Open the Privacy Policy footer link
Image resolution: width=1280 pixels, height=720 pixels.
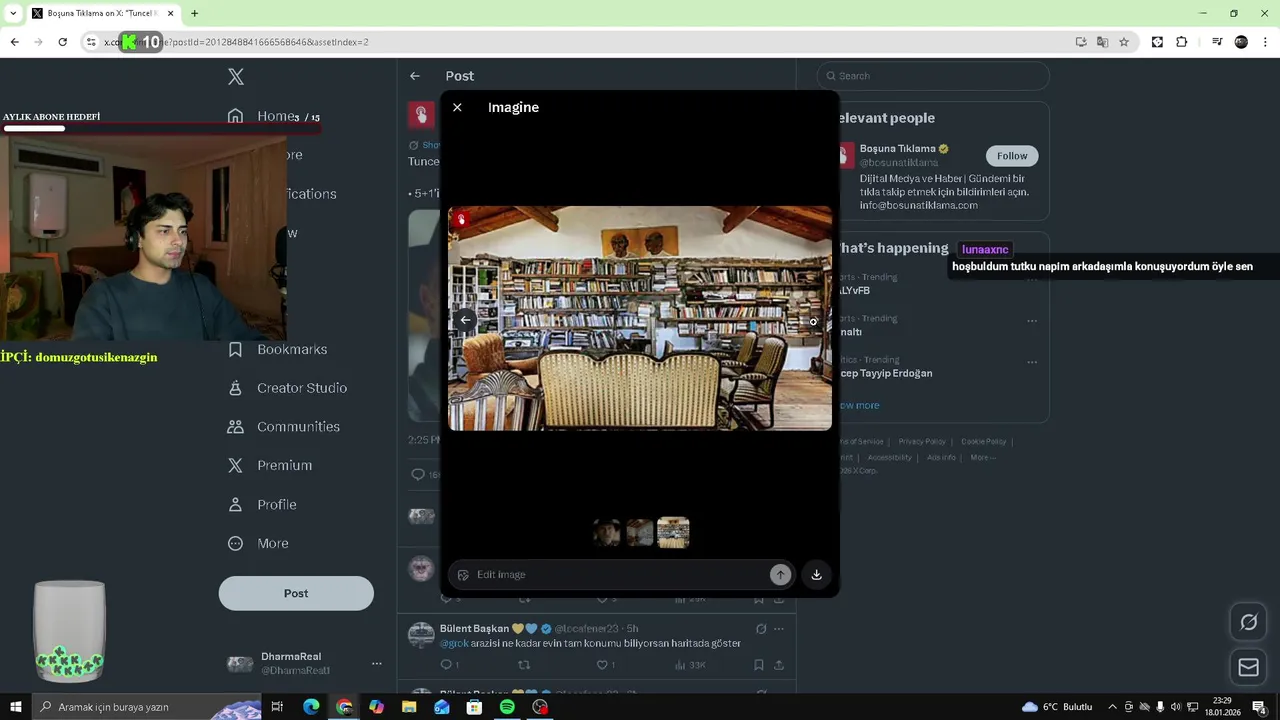921,441
